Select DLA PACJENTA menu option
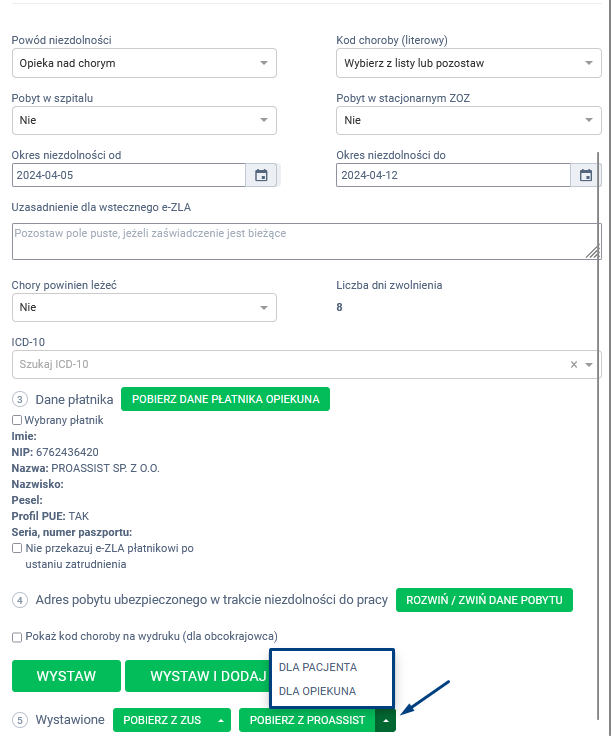 click(x=318, y=667)
